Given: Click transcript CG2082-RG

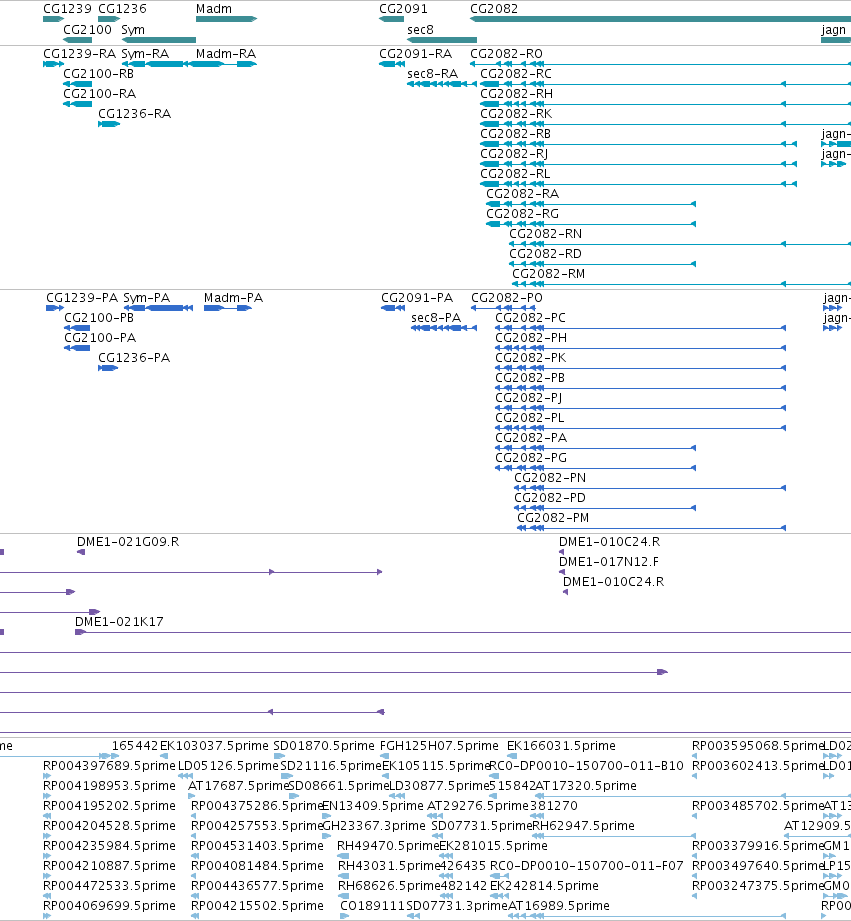Looking at the screenshot, I should pos(523,214).
